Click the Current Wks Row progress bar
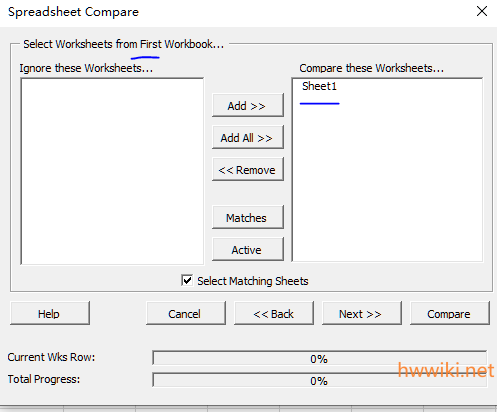The width and height of the screenshot is (497, 412). [319, 359]
